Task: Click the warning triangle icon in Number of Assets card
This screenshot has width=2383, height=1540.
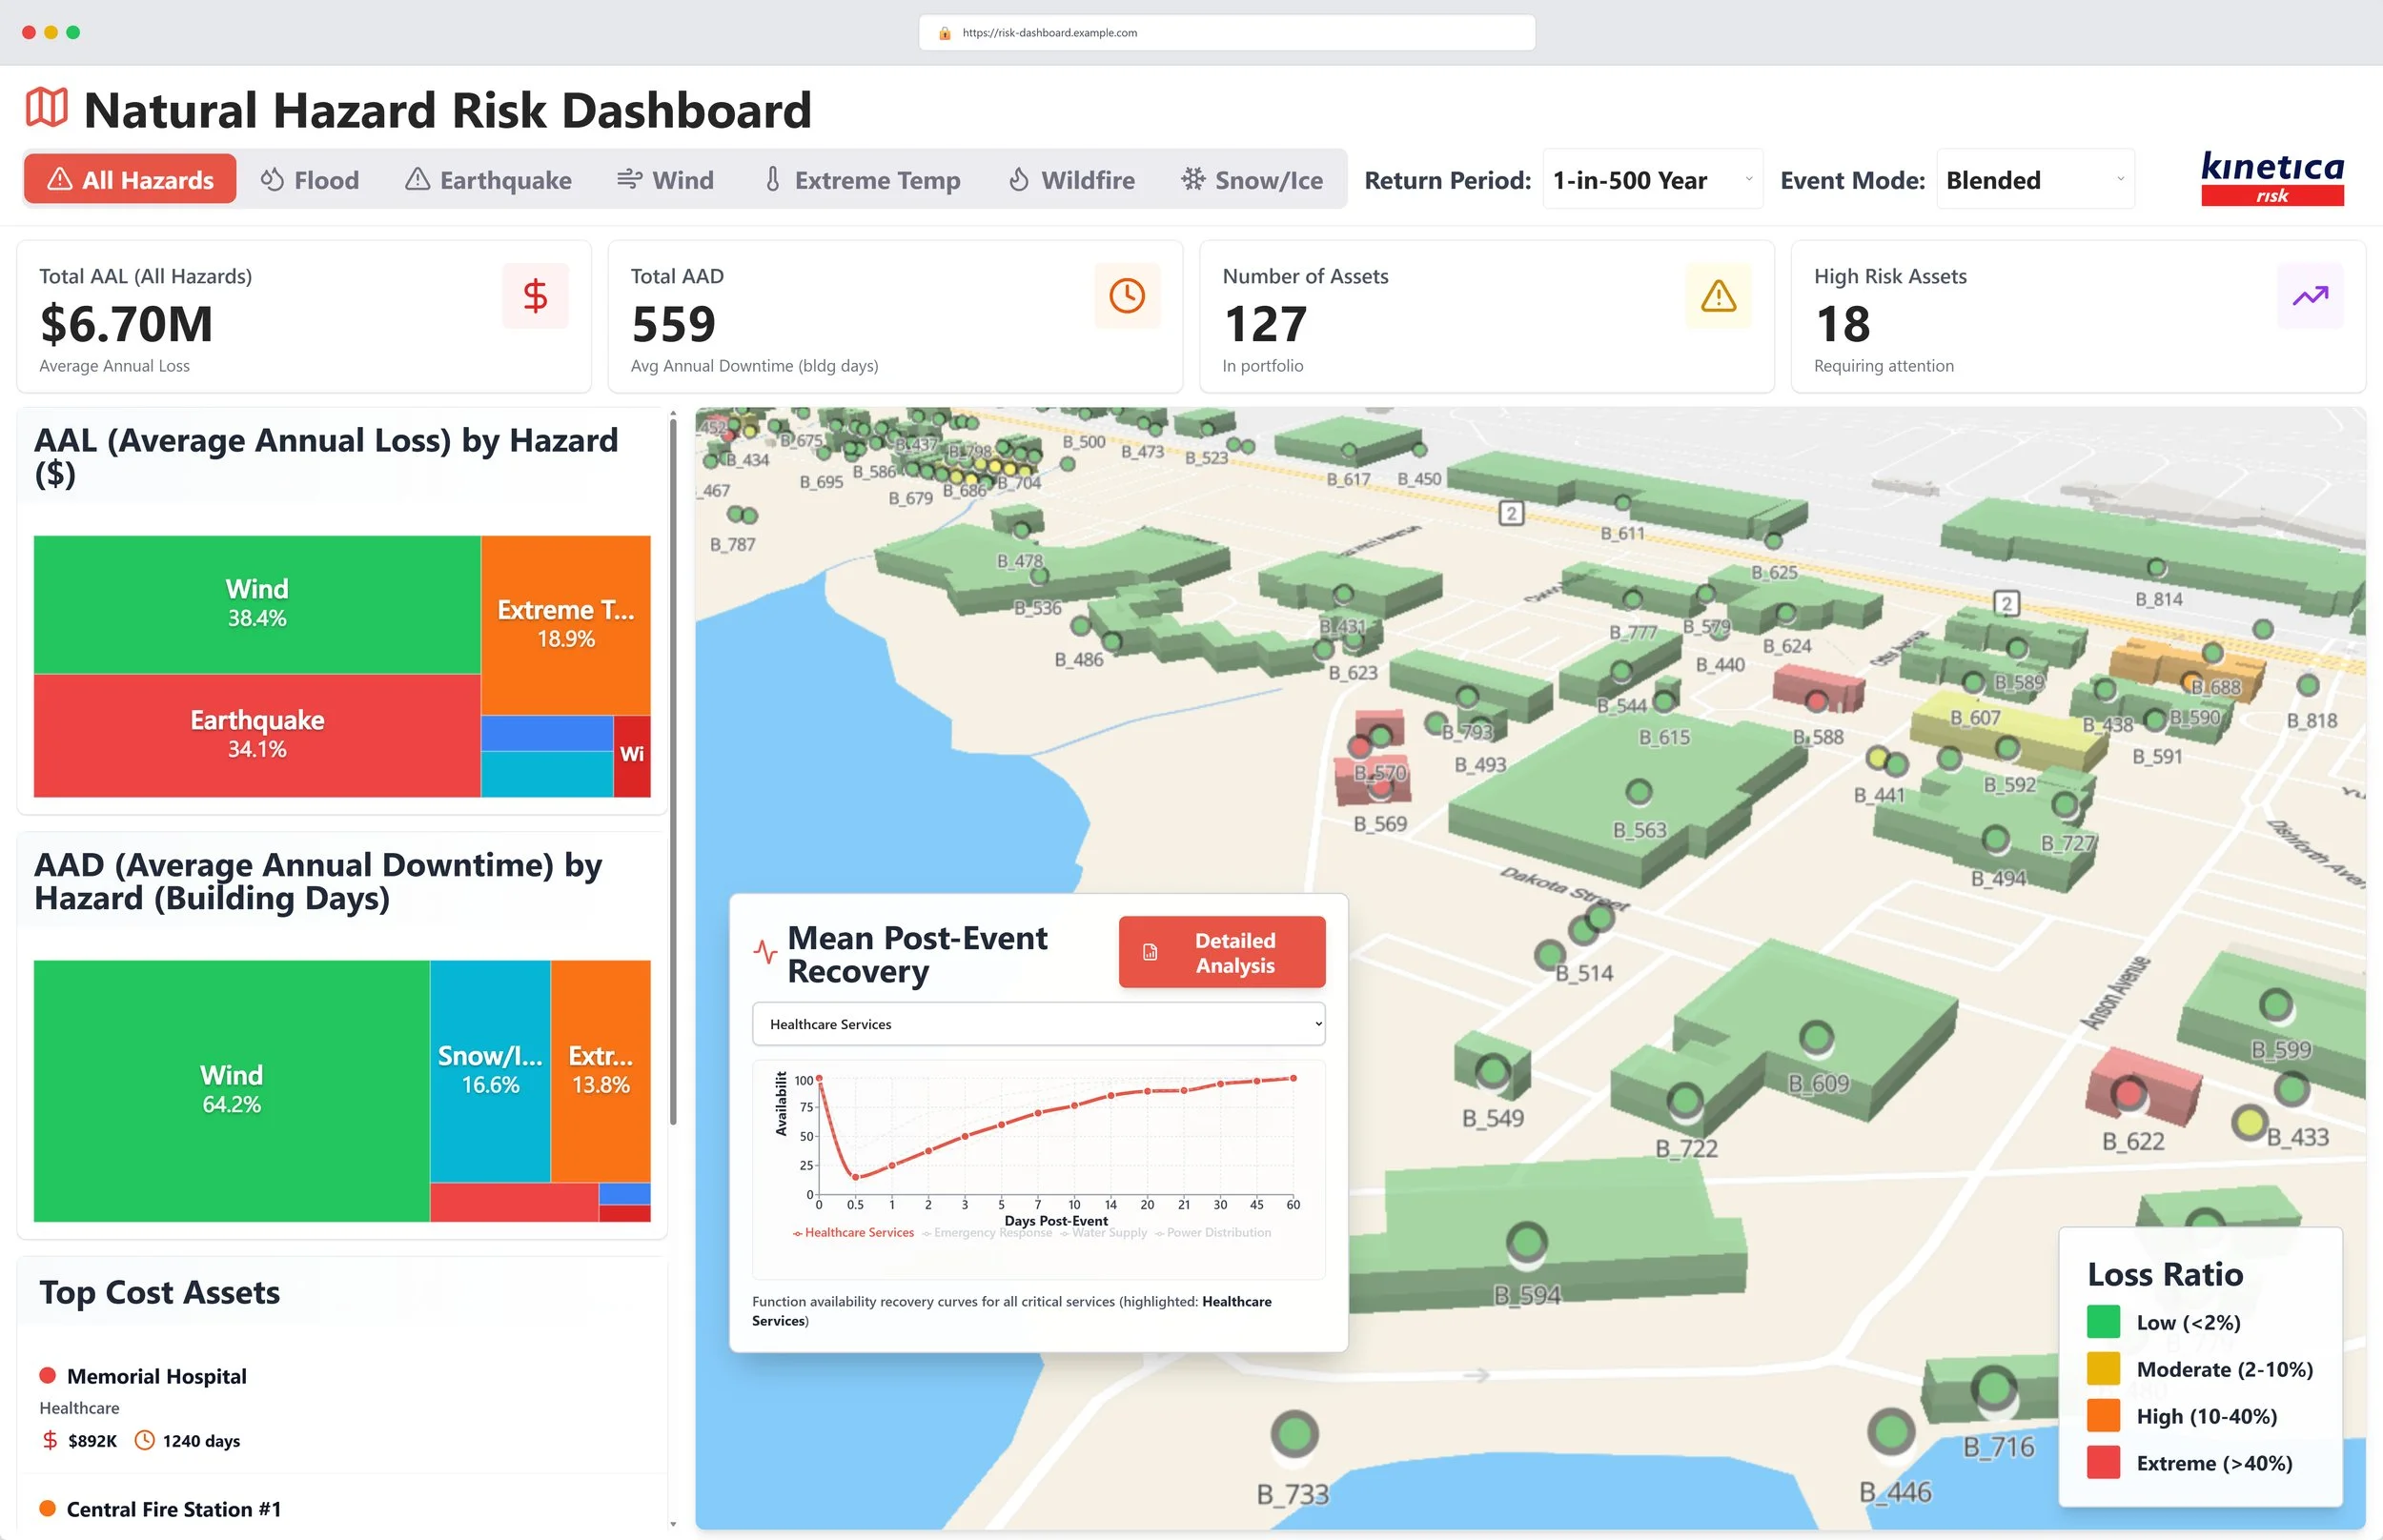Action: (1718, 296)
